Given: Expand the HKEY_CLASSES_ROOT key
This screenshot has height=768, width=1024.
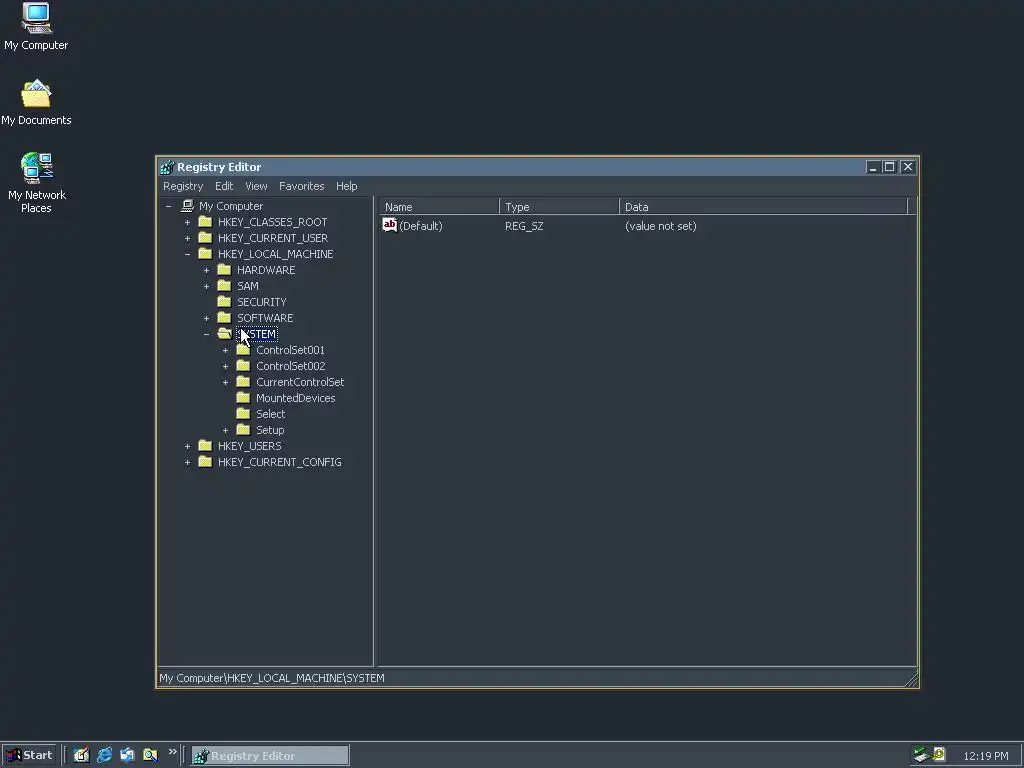Looking at the screenshot, I should (x=187, y=222).
